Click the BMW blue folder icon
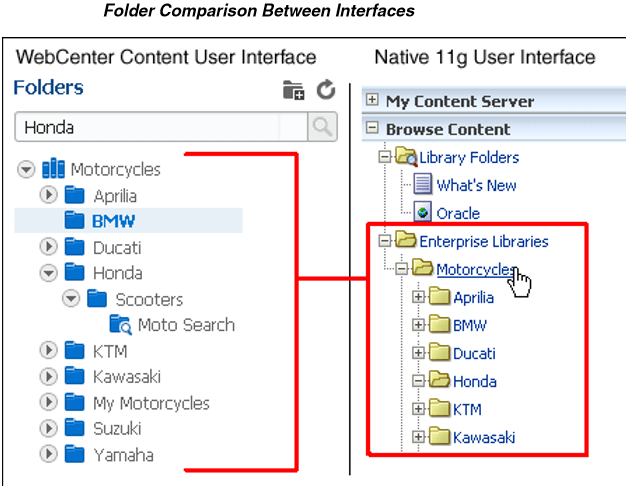This screenshot has height=486, width=626. pyautogui.click(x=75, y=221)
